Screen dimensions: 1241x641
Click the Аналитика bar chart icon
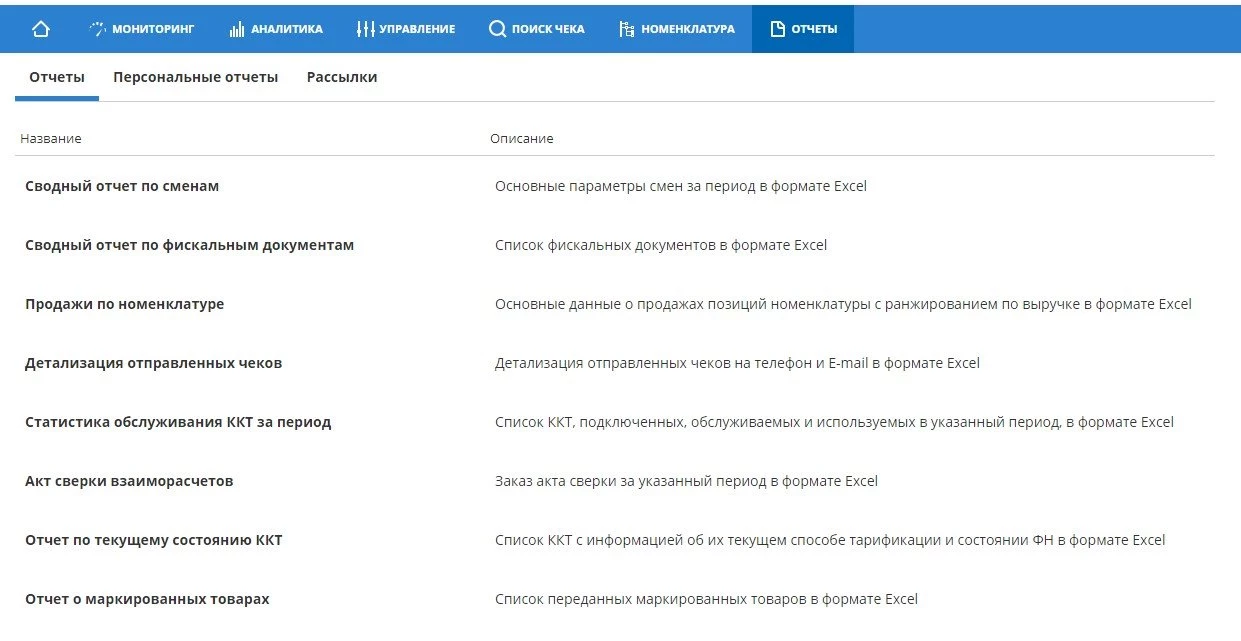237,29
